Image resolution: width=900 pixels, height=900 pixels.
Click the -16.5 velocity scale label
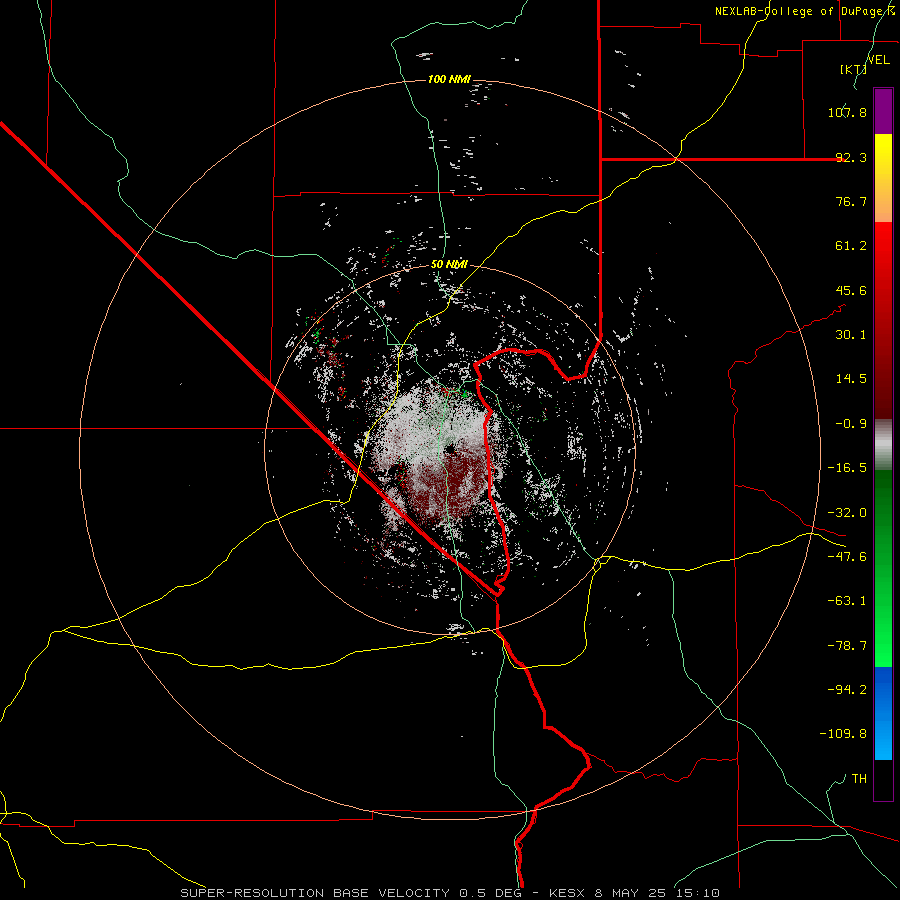click(847, 468)
